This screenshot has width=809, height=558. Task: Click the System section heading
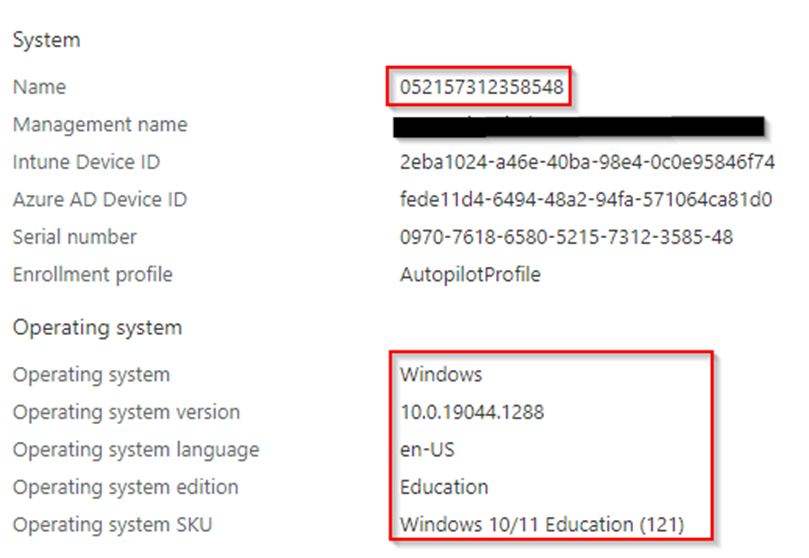pyautogui.click(x=46, y=40)
